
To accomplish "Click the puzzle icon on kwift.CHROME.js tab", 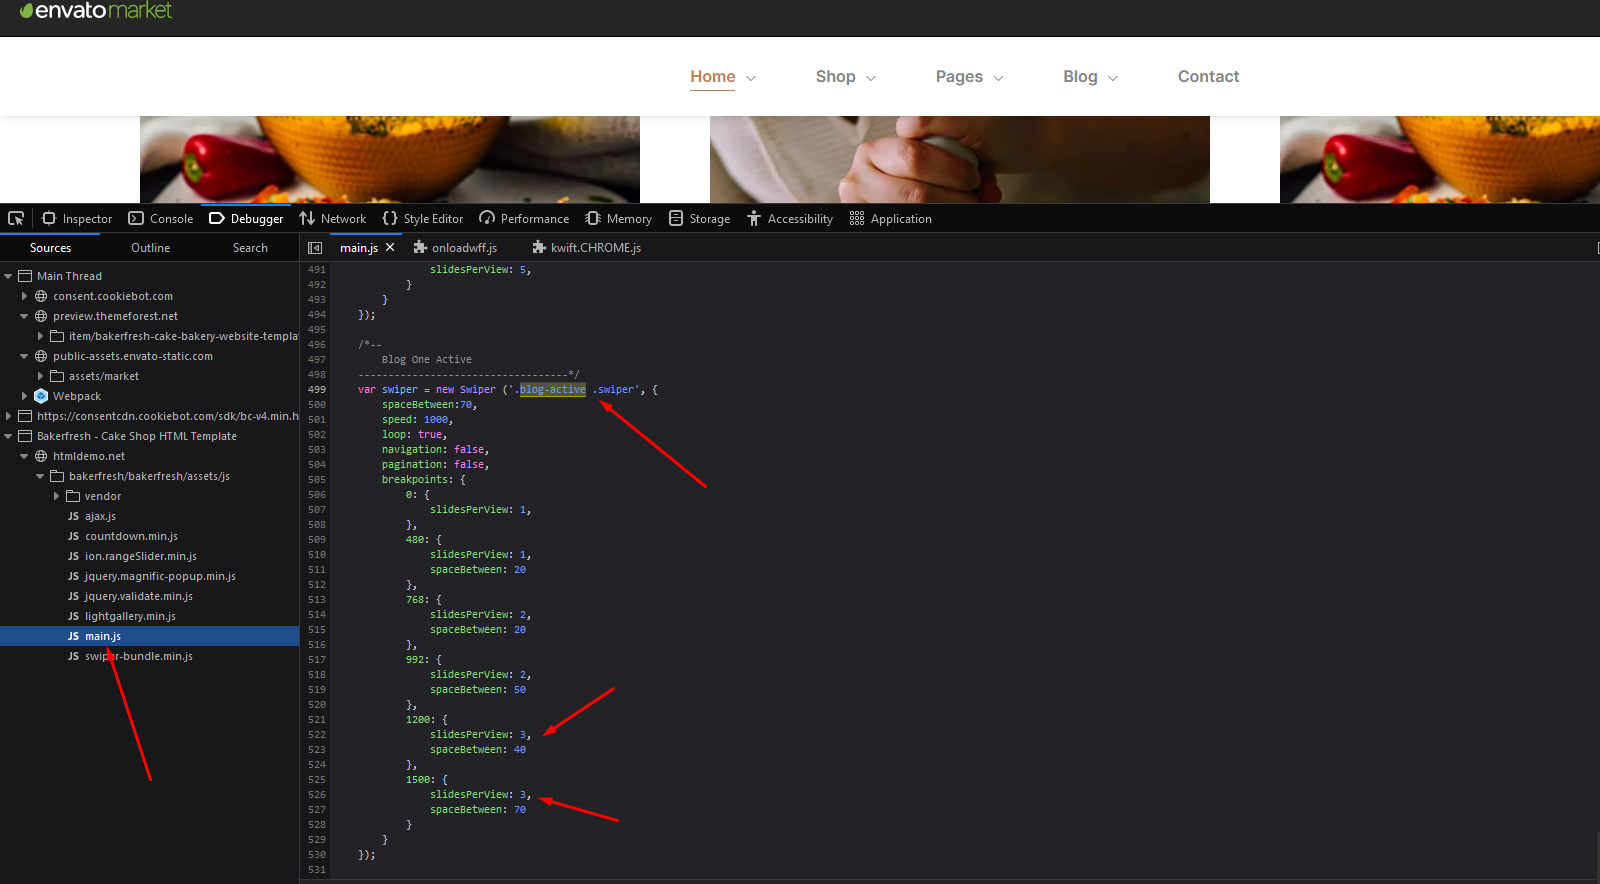I will (x=539, y=247).
